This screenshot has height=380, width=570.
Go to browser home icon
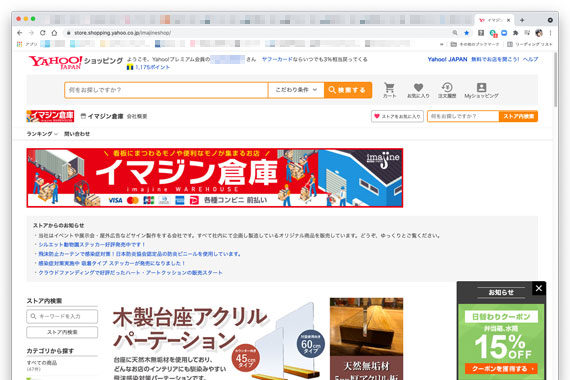tap(54, 33)
